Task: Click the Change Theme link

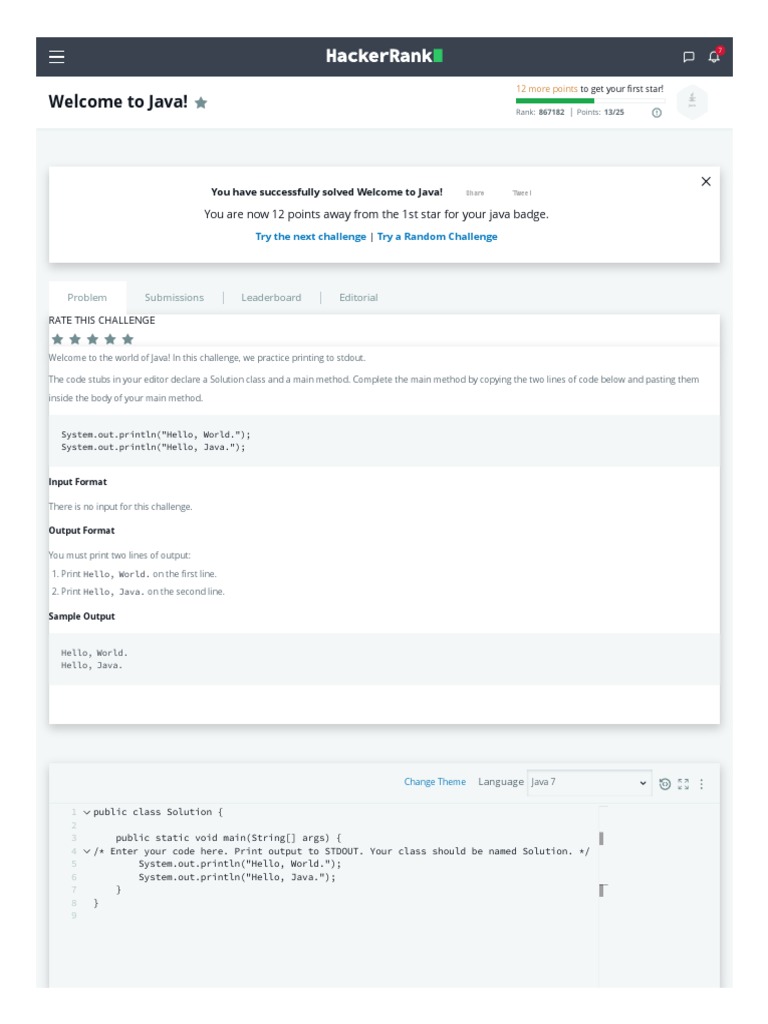Action: tap(435, 782)
